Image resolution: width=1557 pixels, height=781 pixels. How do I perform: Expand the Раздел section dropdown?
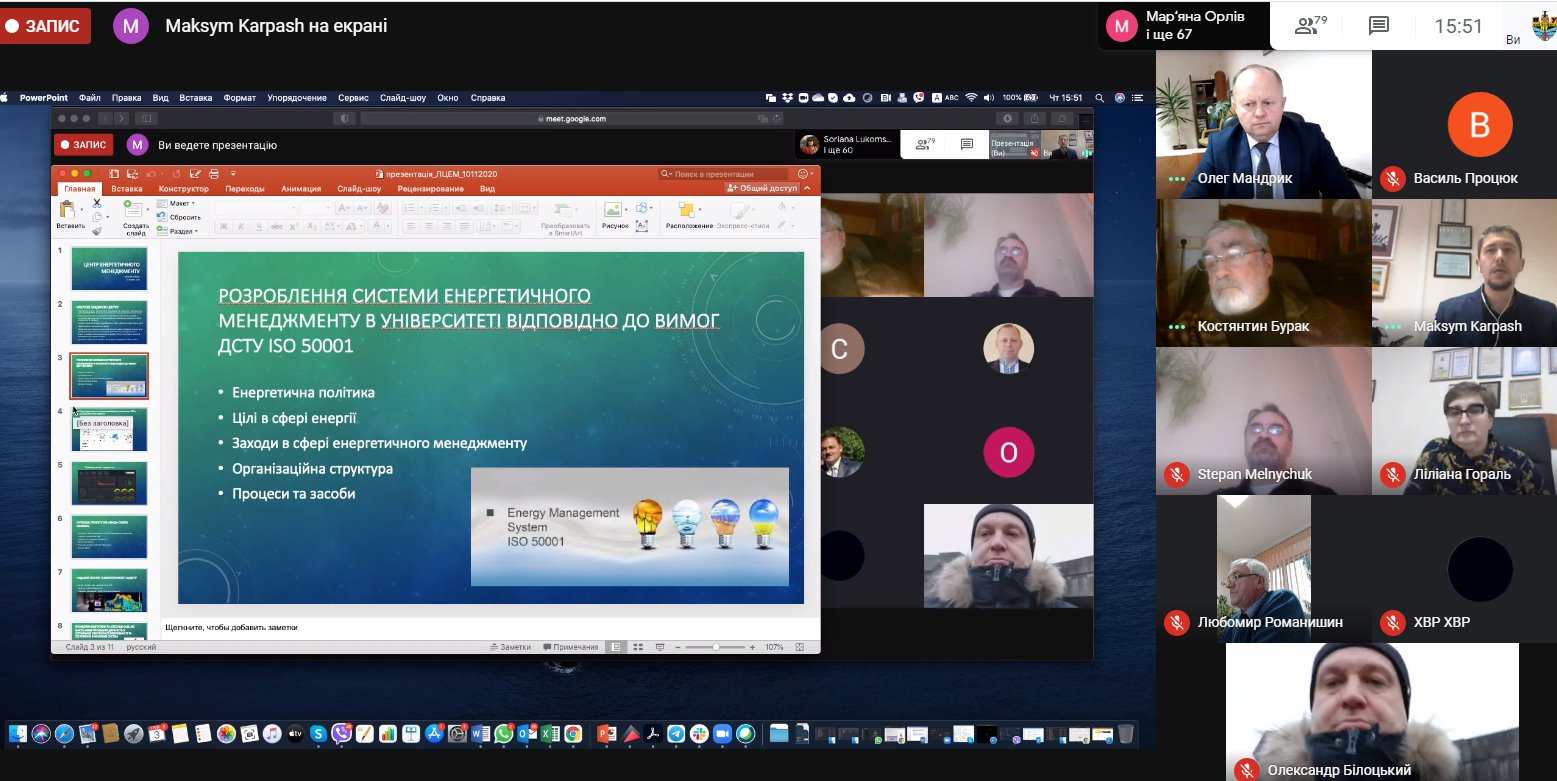(x=181, y=231)
